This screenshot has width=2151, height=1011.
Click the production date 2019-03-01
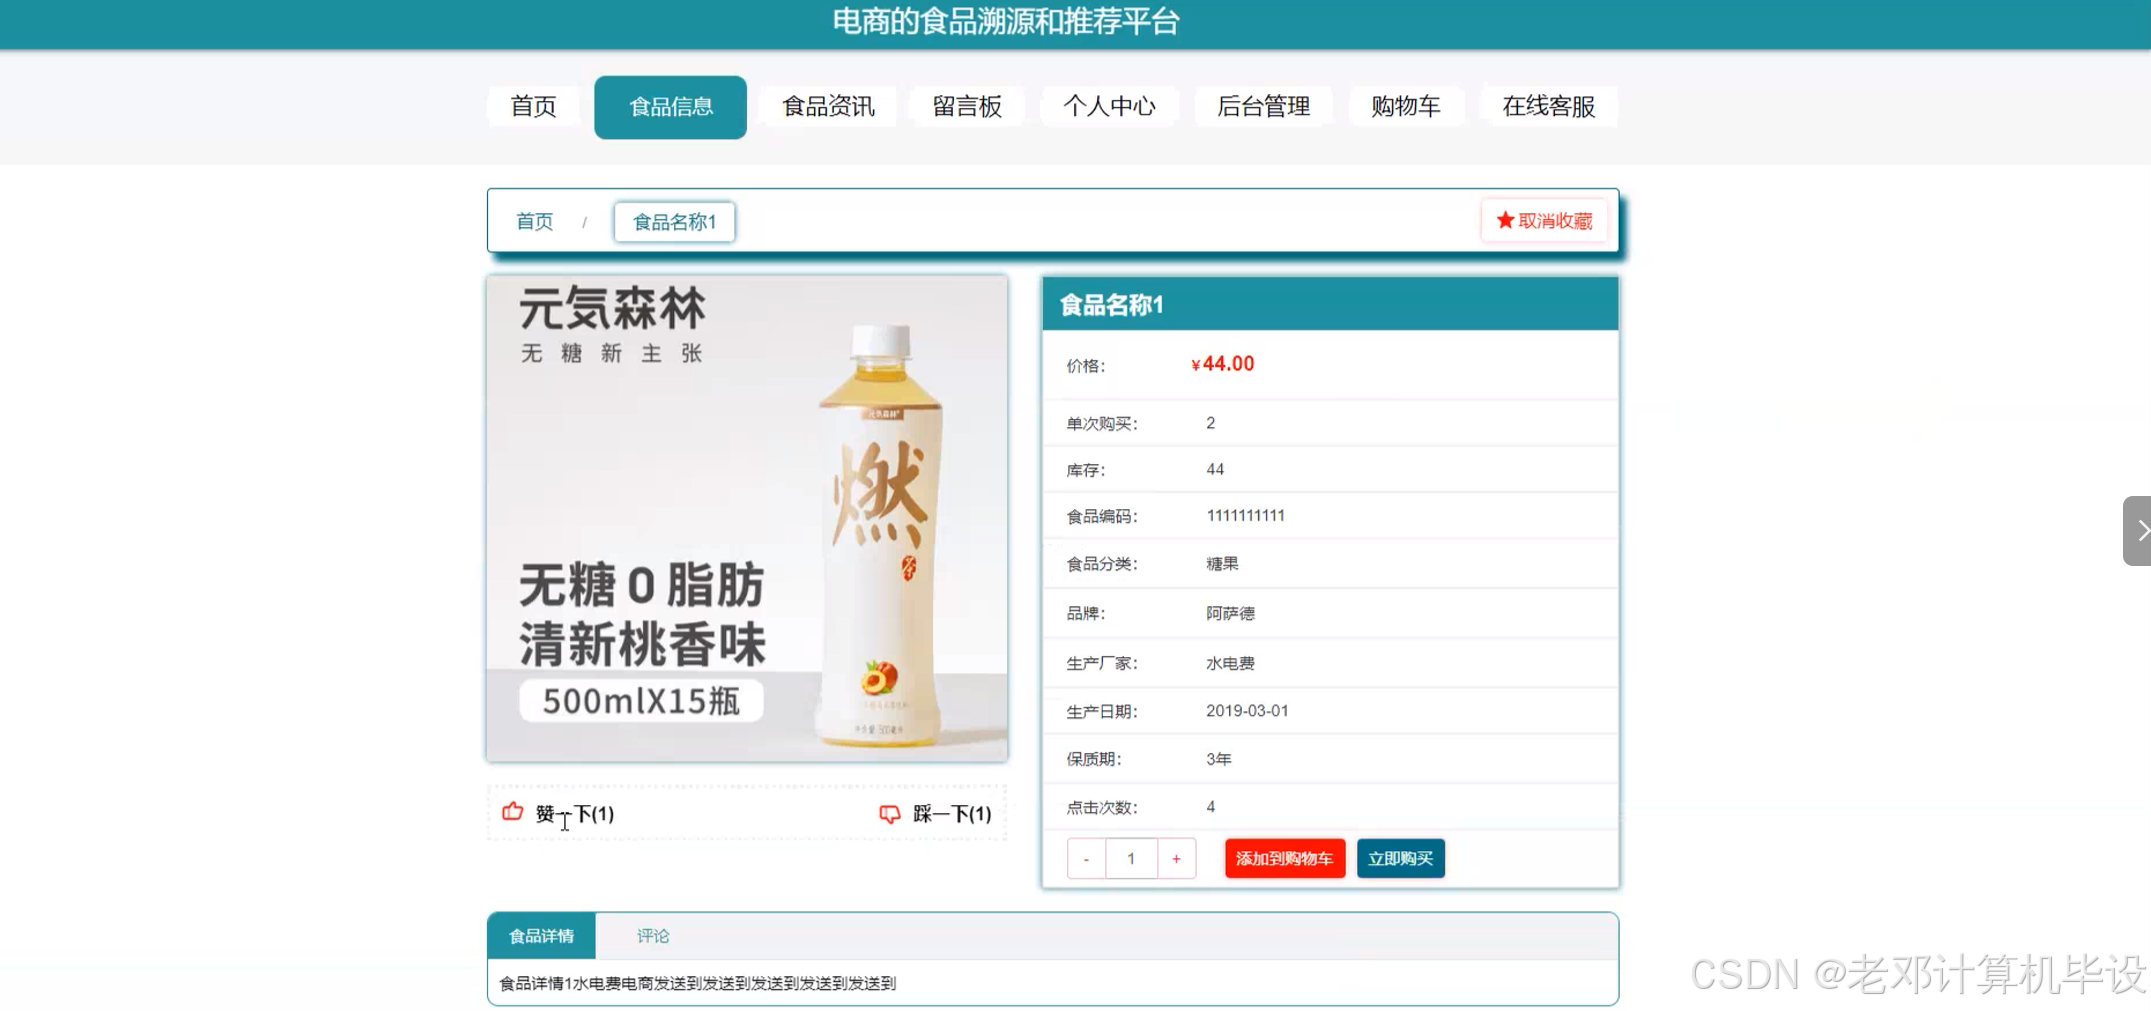1247,711
